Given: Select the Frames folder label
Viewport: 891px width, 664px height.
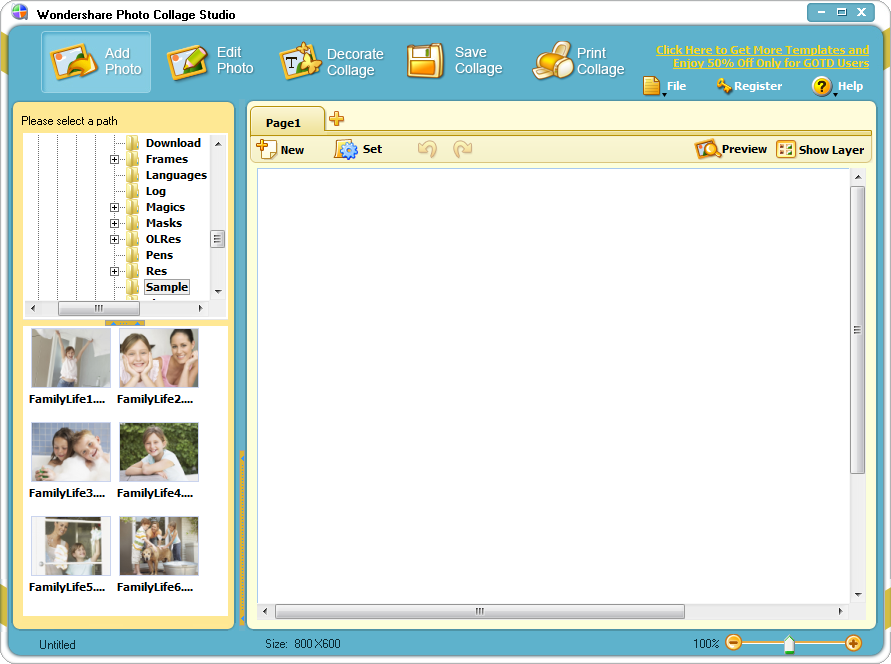Looking at the screenshot, I should pyautogui.click(x=166, y=159).
